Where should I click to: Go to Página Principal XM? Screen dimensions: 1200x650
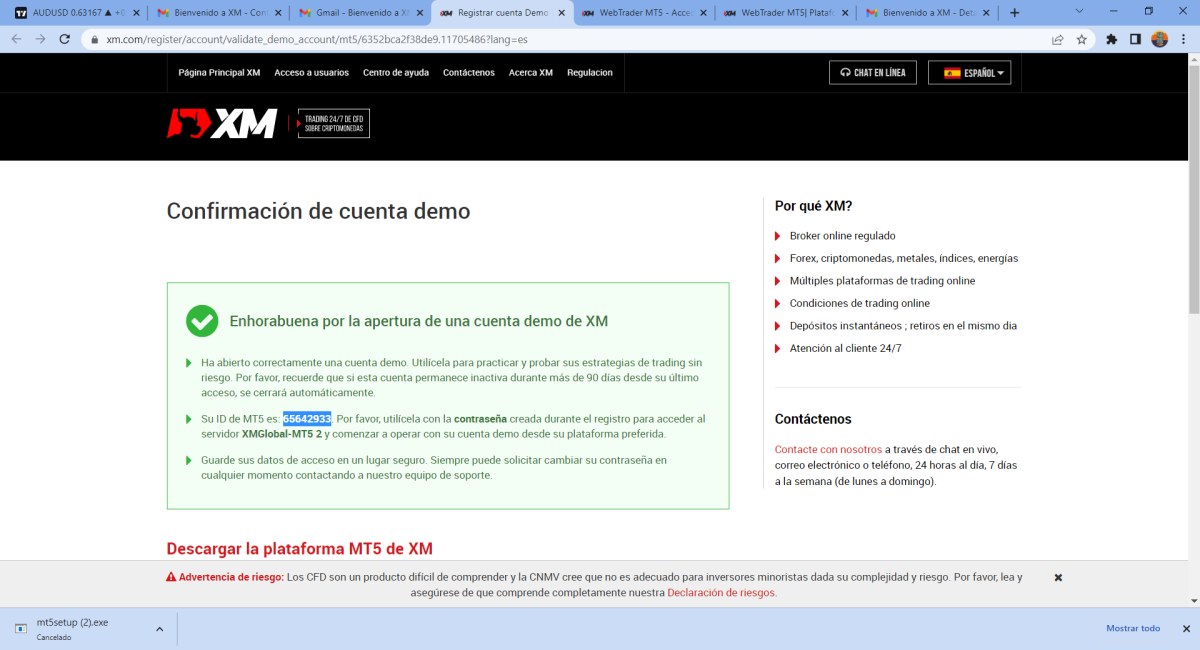(219, 73)
